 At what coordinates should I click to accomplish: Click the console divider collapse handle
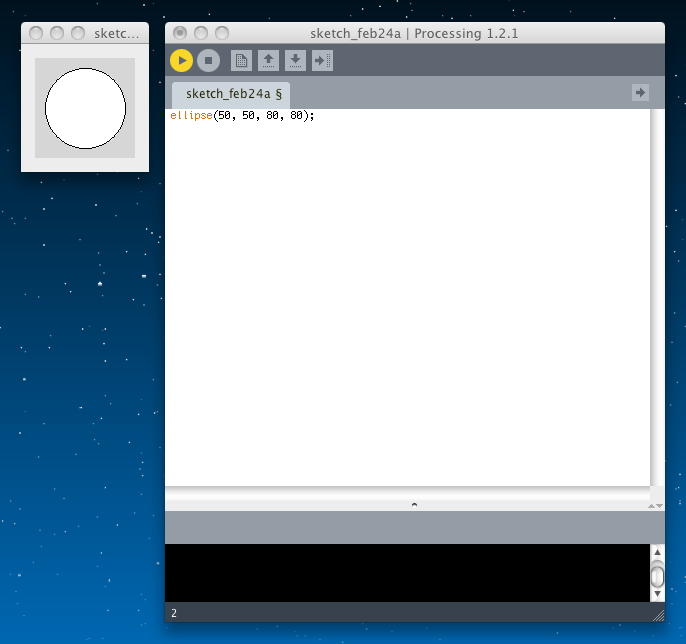pos(414,505)
